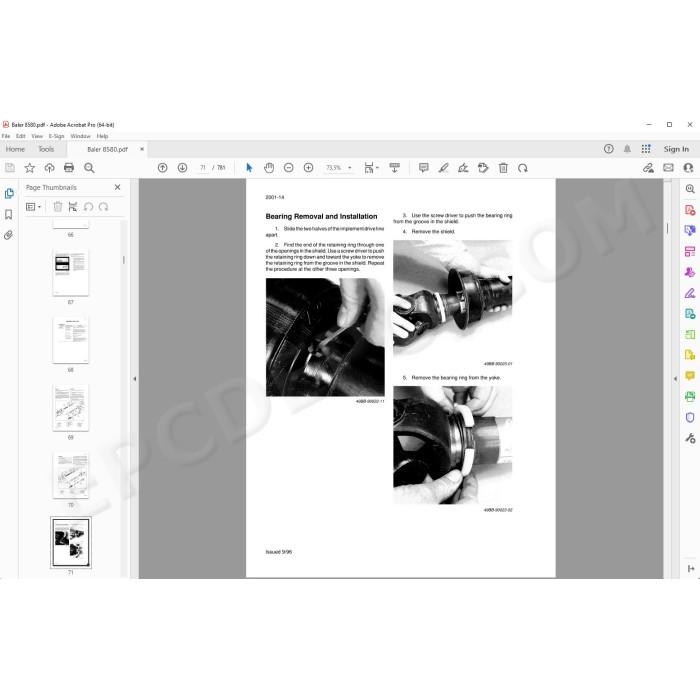Activate the Hand pan tool
Image resolution: width=700 pixels, height=700 pixels.
point(269,168)
